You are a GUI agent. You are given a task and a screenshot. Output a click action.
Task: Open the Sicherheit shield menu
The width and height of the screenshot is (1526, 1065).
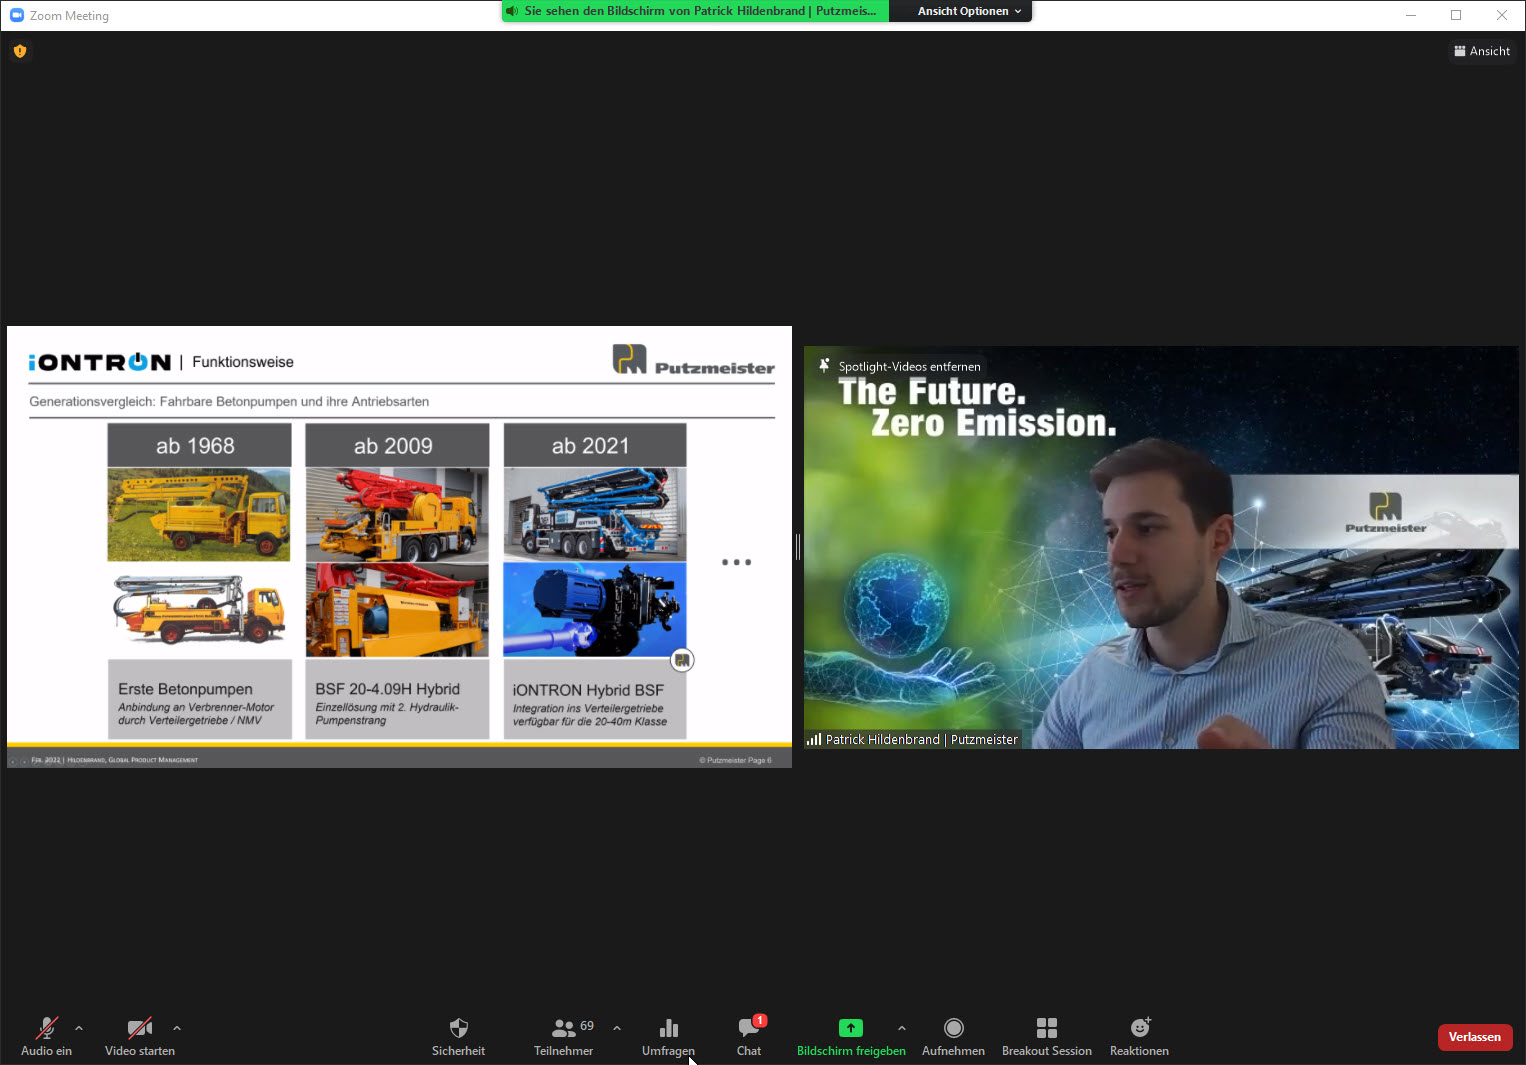coord(459,1037)
